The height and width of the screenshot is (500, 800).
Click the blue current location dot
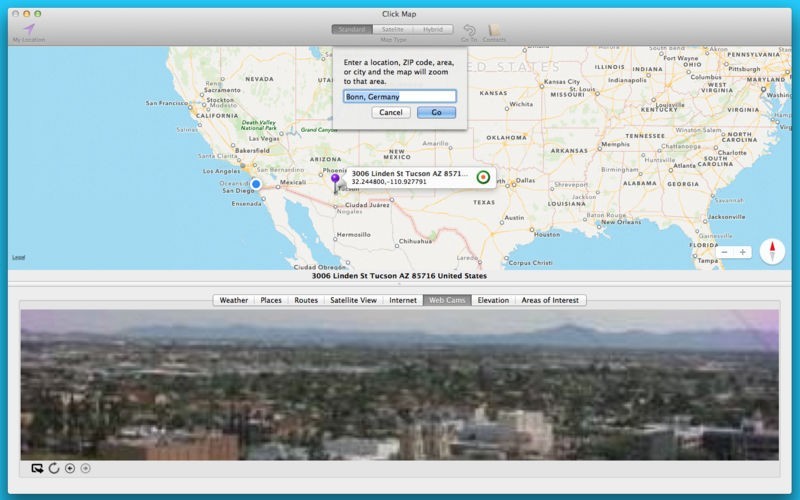[x=256, y=184]
